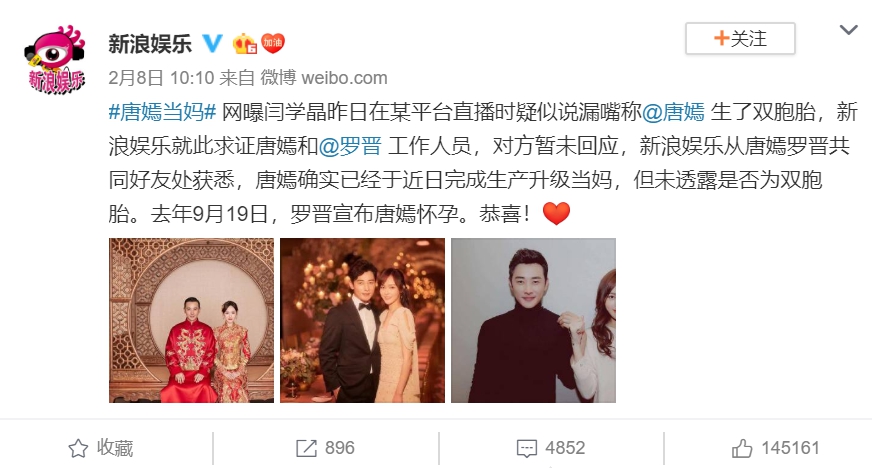Open the 新浪娱乐 account name
The image size is (872, 468).
(x=150, y=43)
